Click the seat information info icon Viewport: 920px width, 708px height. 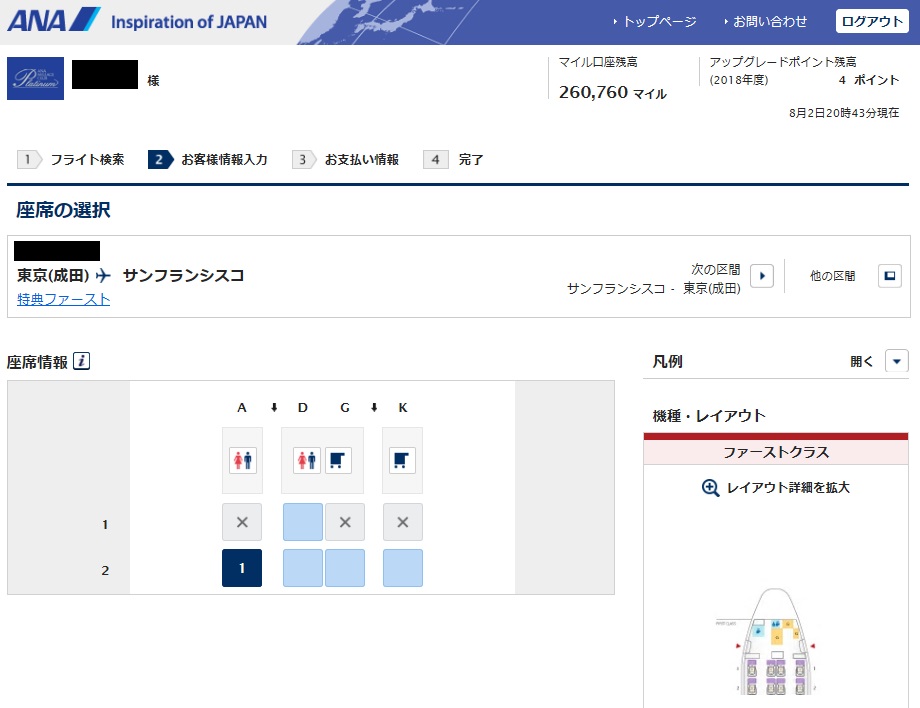pos(82,361)
